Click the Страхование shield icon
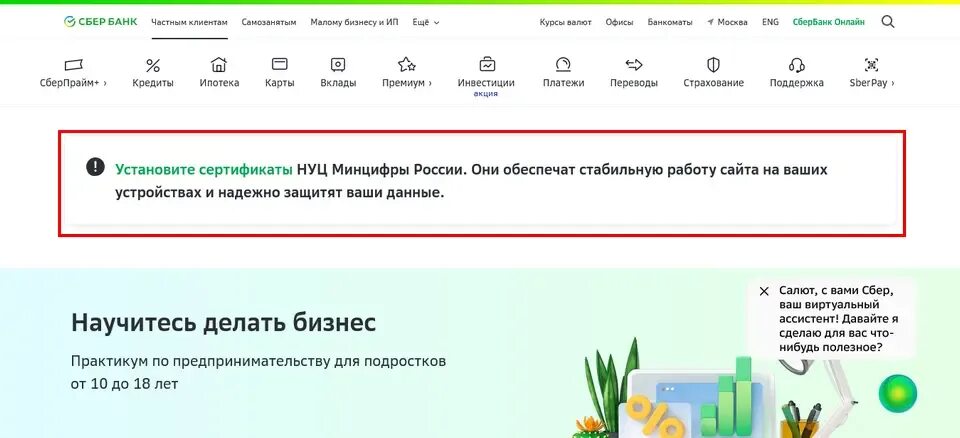960x438 pixels. tap(713, 64)
